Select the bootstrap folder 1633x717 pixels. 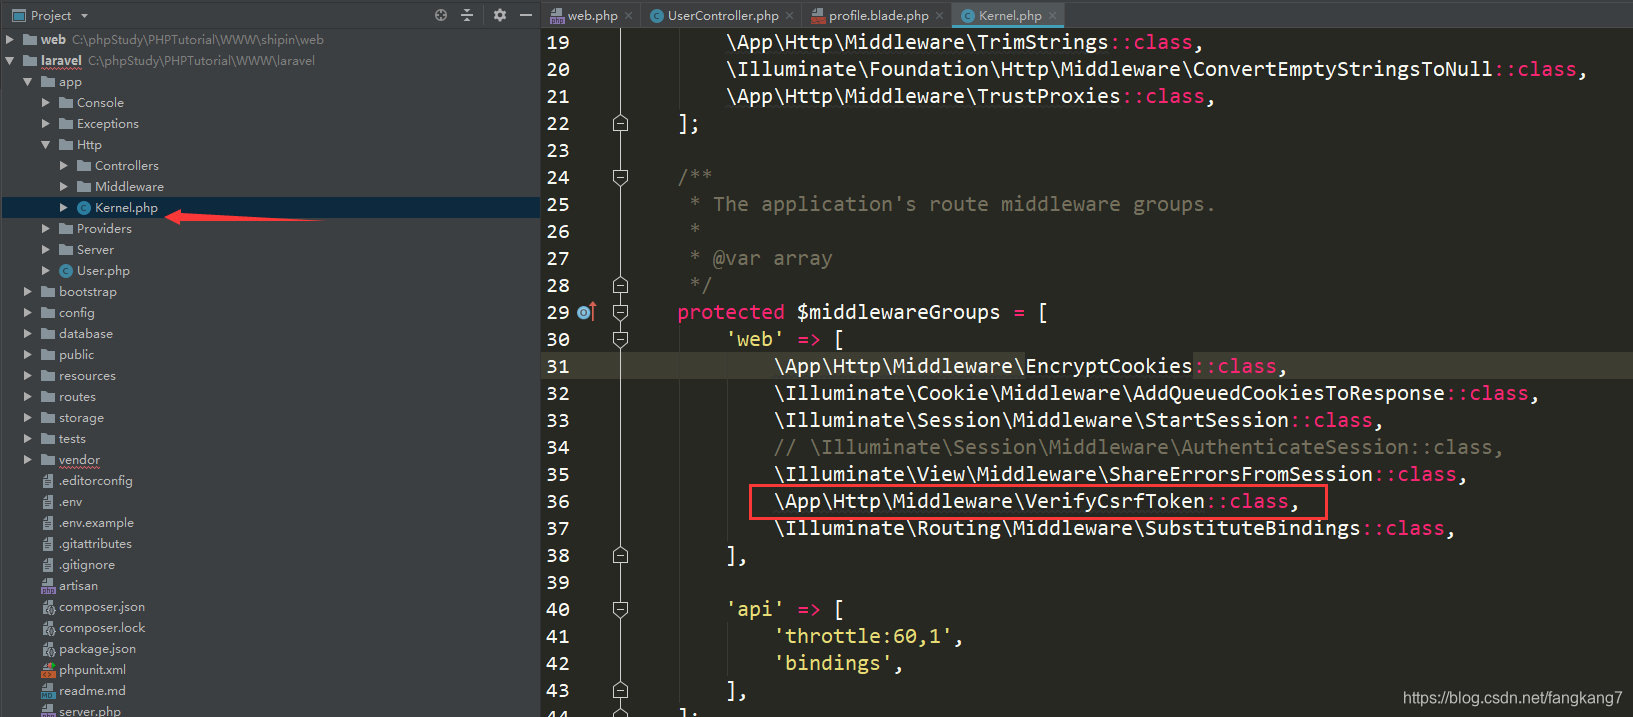tap(87, 292)
